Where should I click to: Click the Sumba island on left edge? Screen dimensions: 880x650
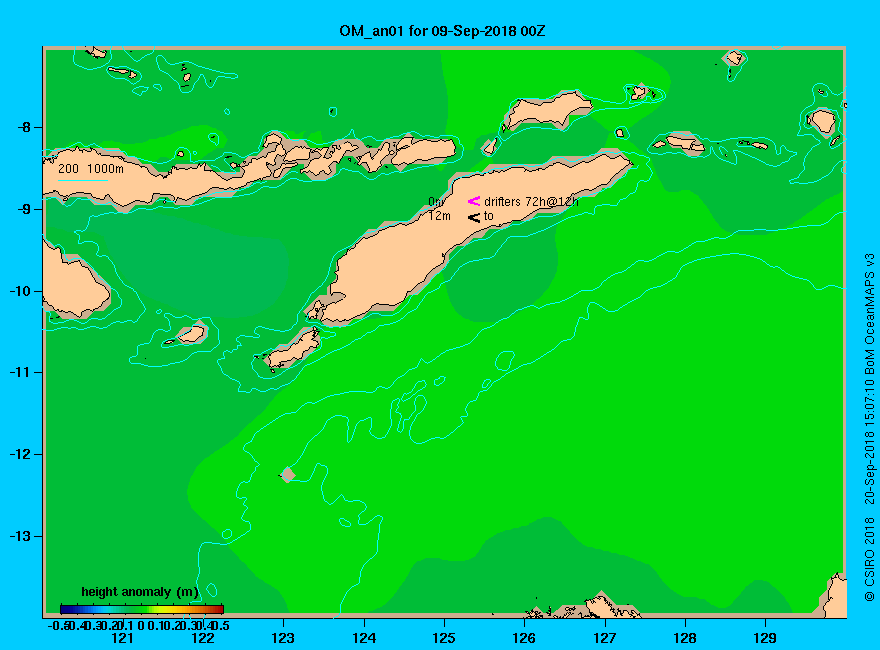75,281
